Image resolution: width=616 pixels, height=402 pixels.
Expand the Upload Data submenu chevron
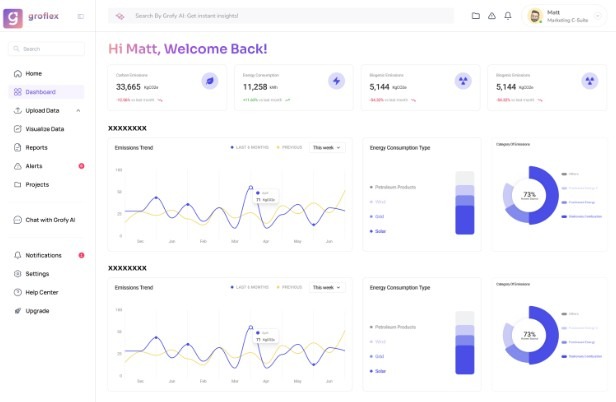(78, 110)
